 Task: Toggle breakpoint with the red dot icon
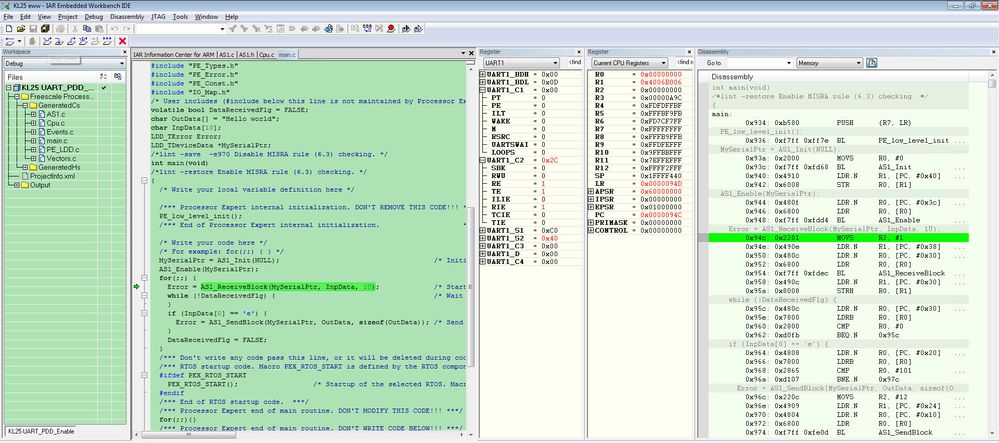coord(391,29)
